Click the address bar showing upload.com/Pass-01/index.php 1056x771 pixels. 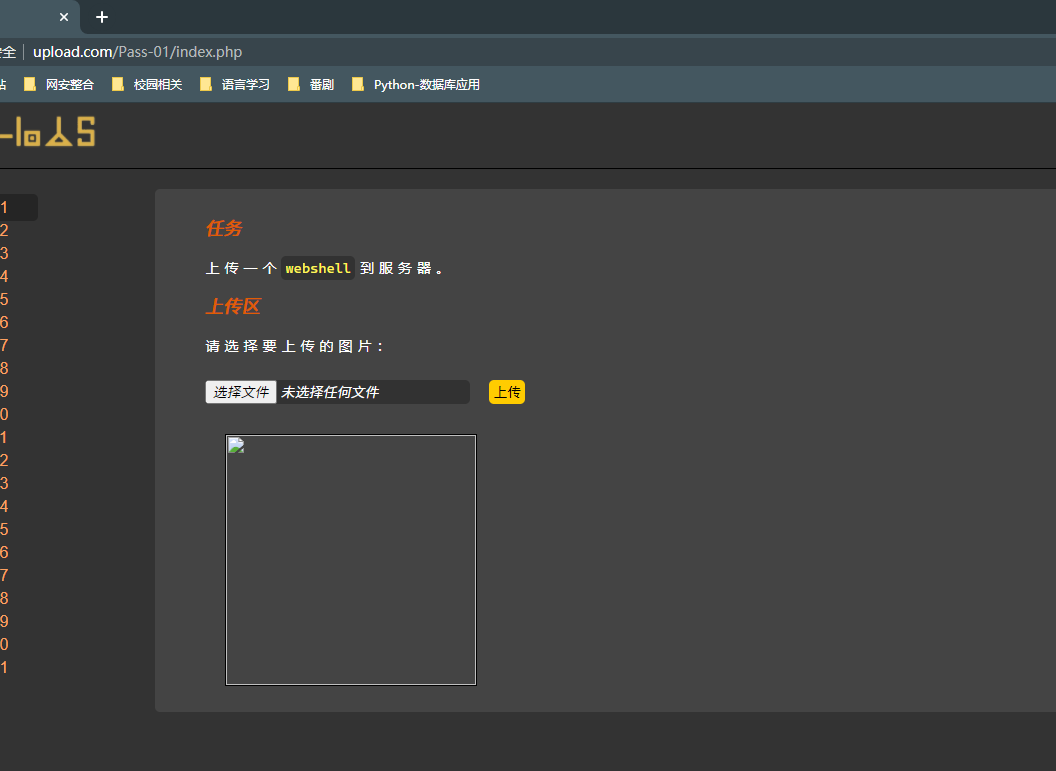pos(137,52)
